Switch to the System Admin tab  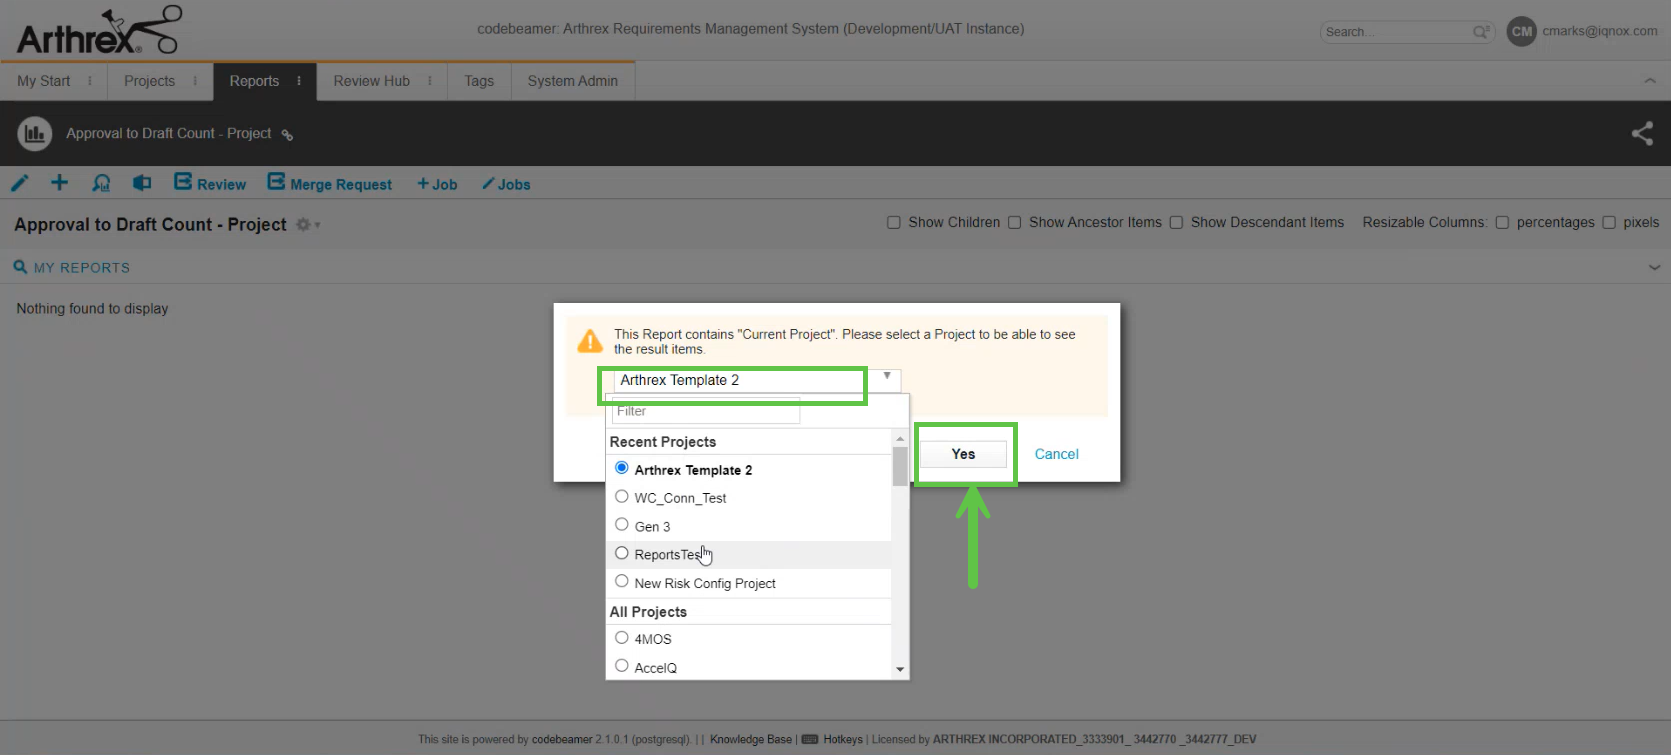point(572,81)
